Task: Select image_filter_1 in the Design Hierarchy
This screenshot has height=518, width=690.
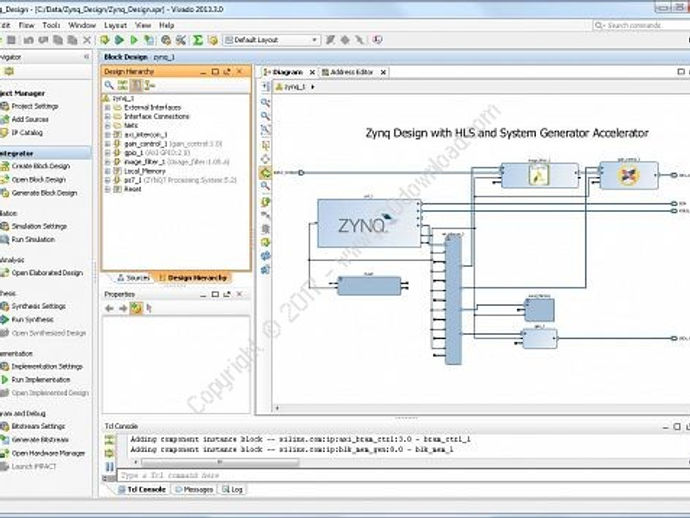Action: [144, 162]
